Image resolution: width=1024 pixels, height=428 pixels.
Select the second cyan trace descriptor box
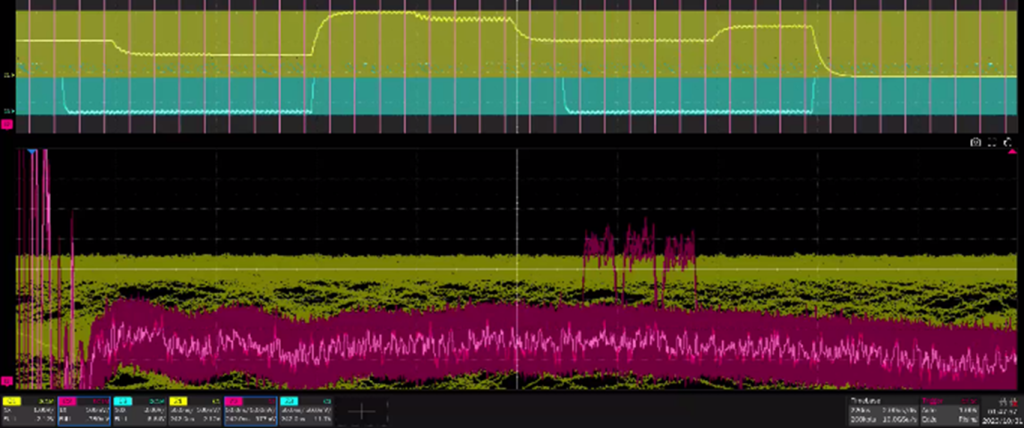pos(306,410)
